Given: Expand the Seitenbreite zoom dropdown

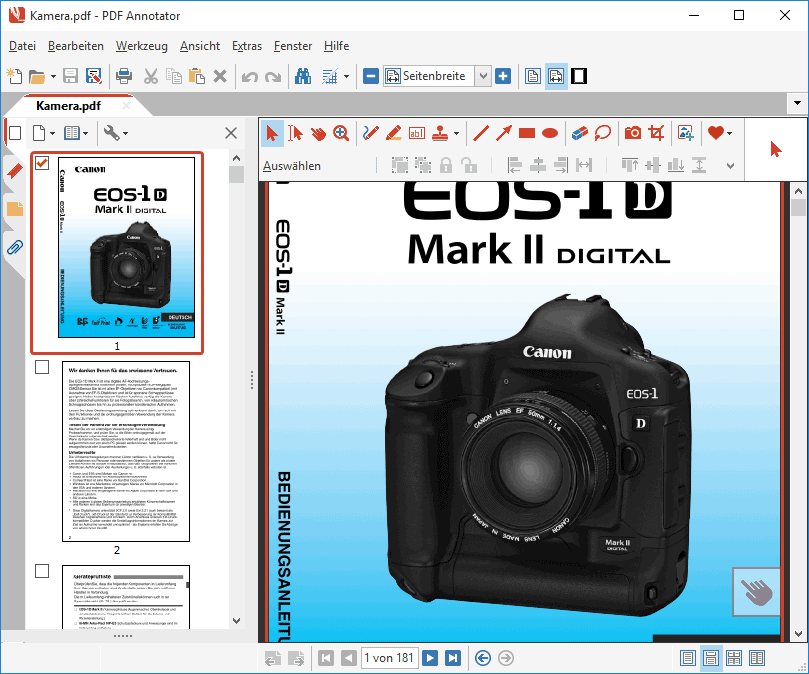Looking at the screenshot, I should pos(483,76).
